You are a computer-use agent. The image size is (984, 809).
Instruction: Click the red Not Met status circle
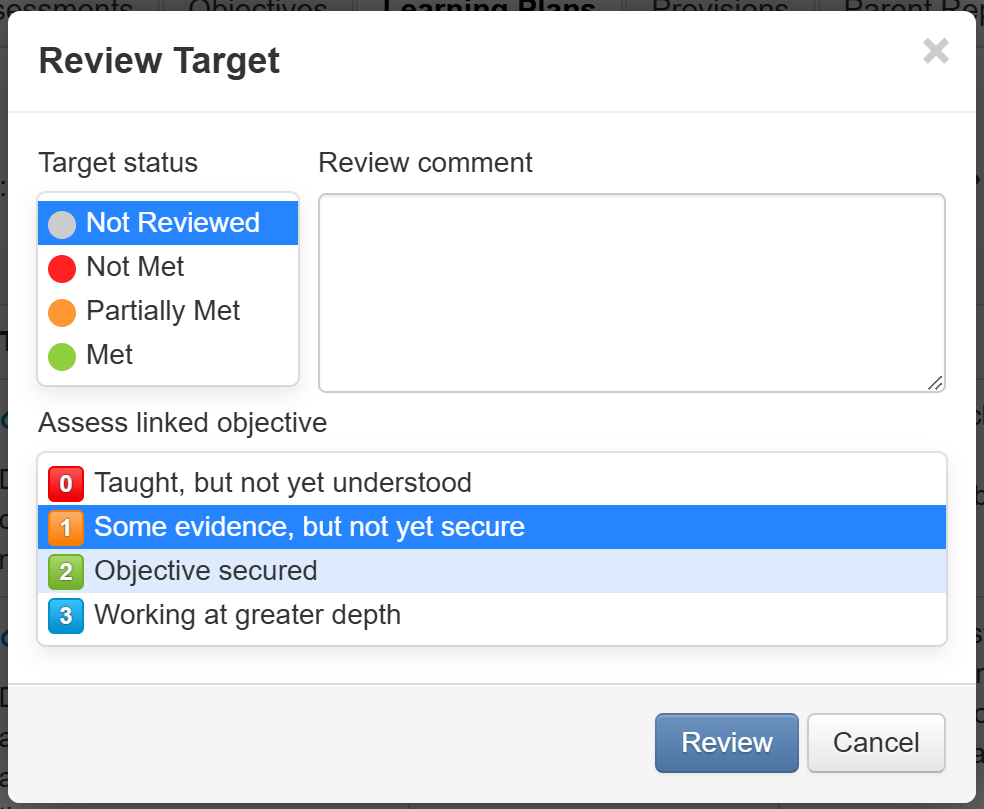pos(62,268)
